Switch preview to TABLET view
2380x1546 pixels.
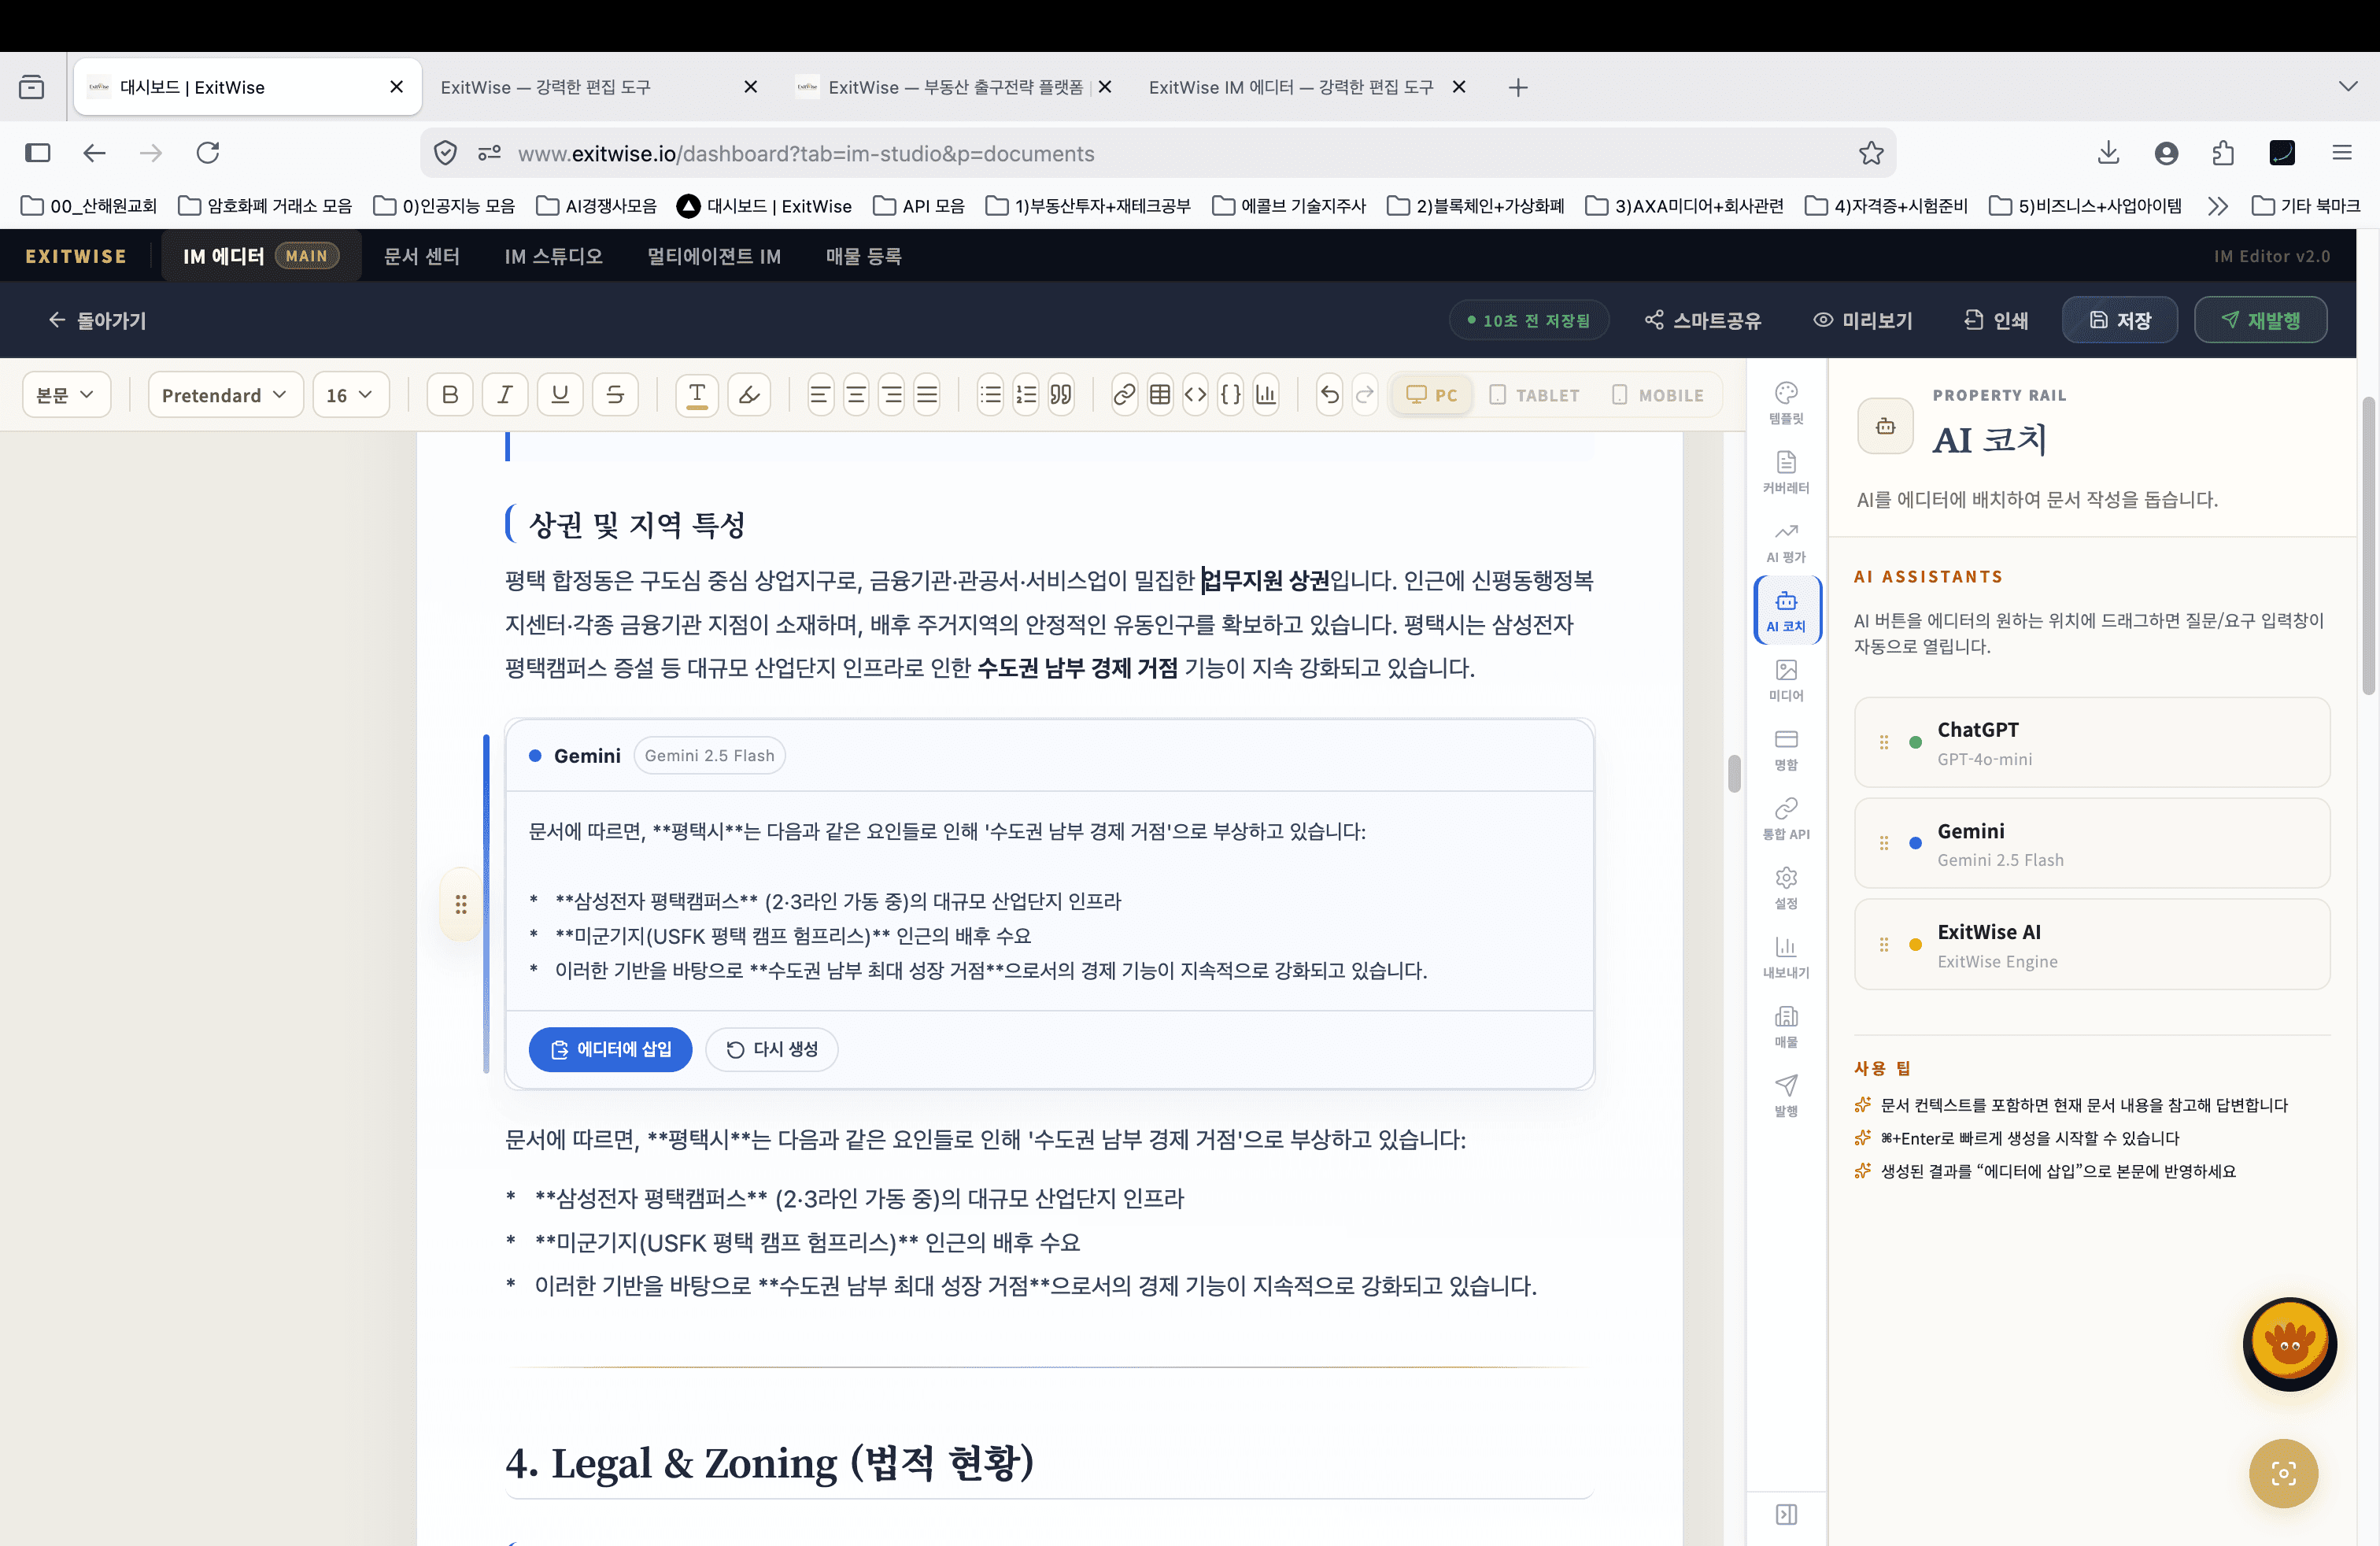pyautogui.click(x=1535, y=394)
